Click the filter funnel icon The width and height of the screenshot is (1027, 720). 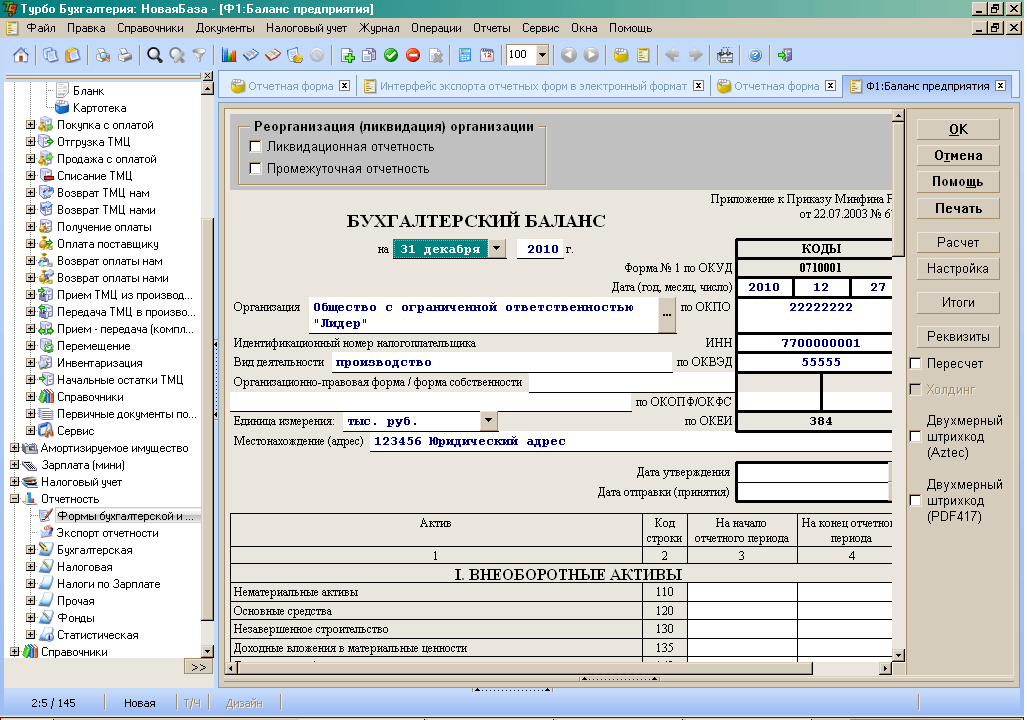tap(199, 55)
